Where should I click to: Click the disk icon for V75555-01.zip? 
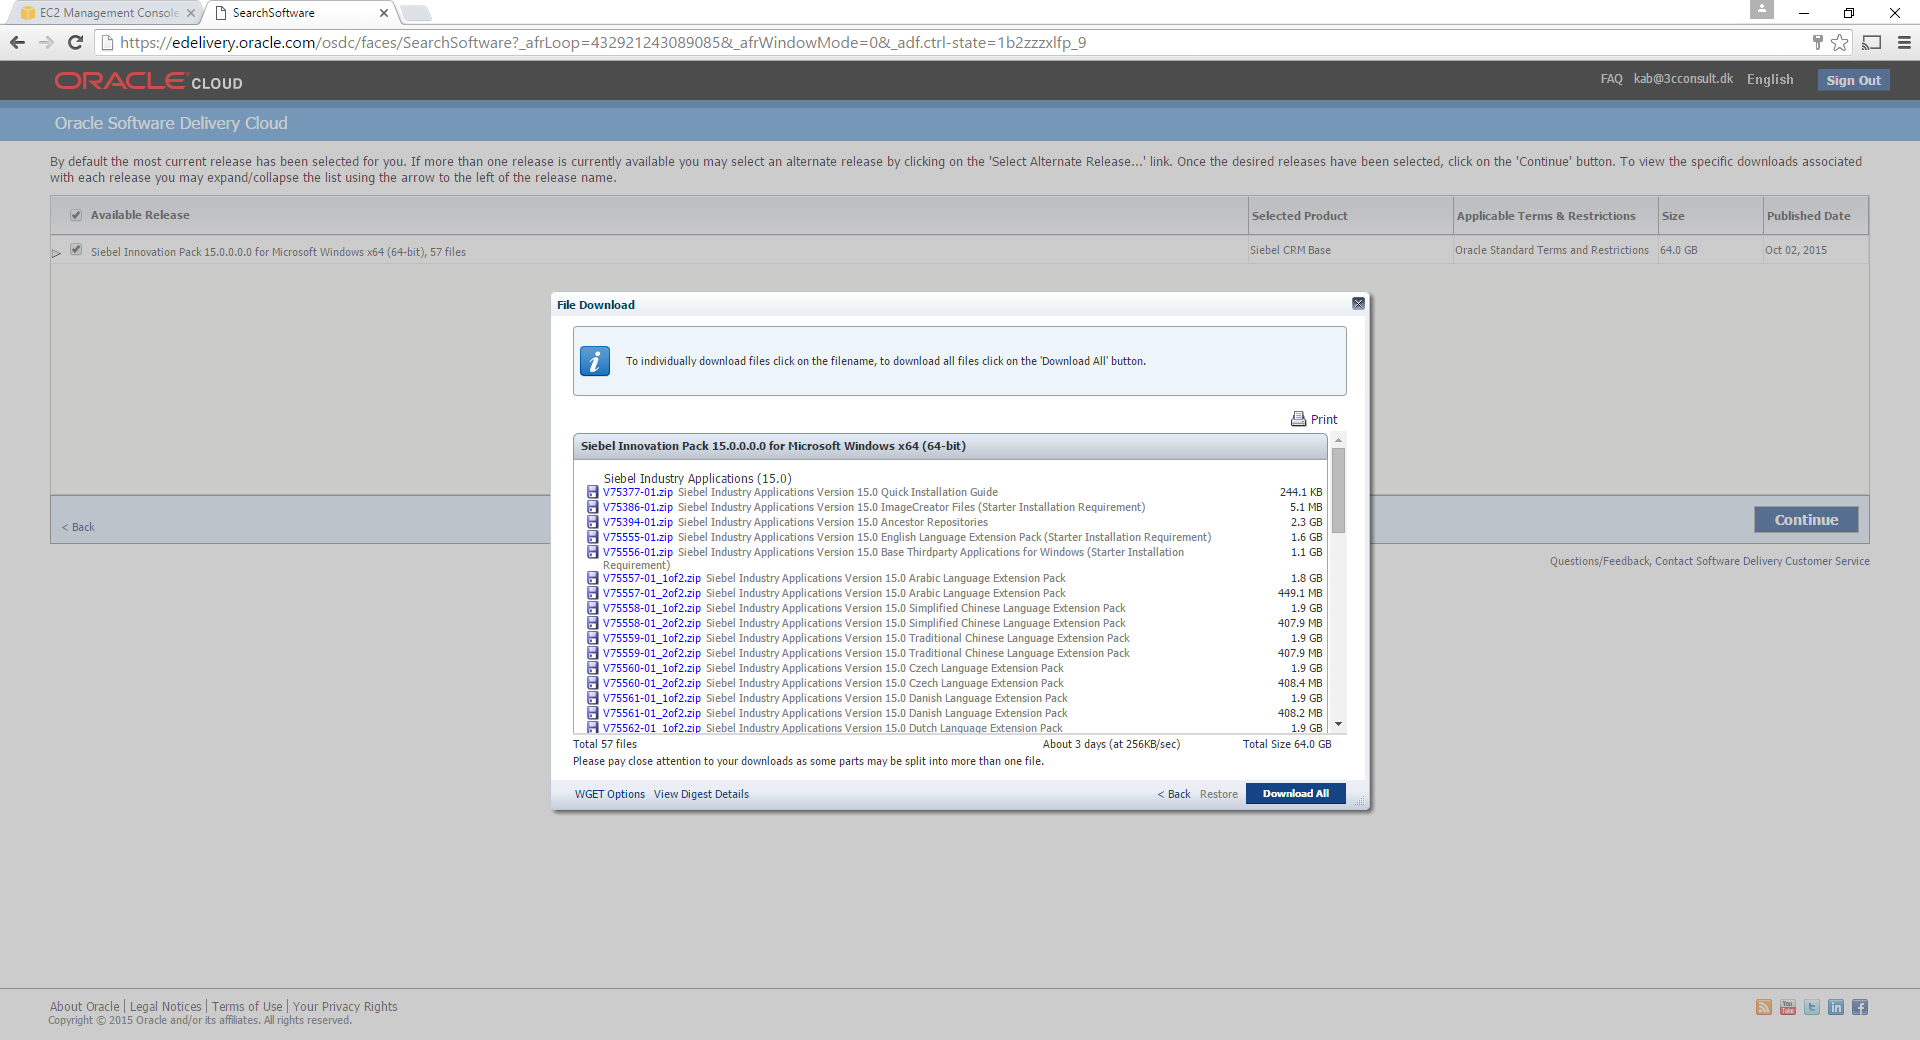coord(593,537)
